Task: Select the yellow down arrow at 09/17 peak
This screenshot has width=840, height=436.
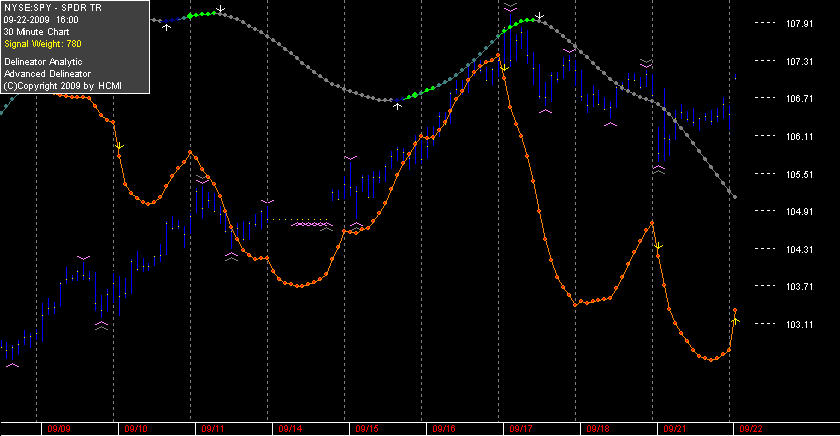Action: click(x=504, y=67)
